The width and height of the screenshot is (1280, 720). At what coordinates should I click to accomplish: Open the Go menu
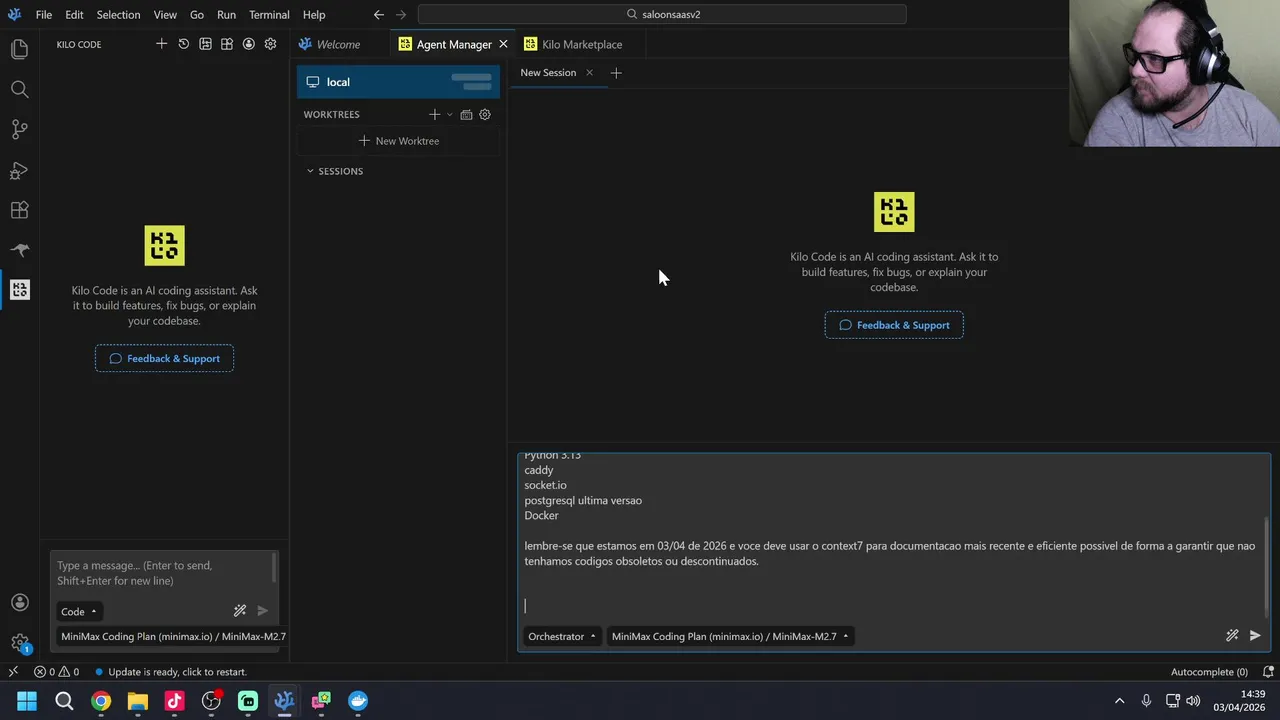197,15
